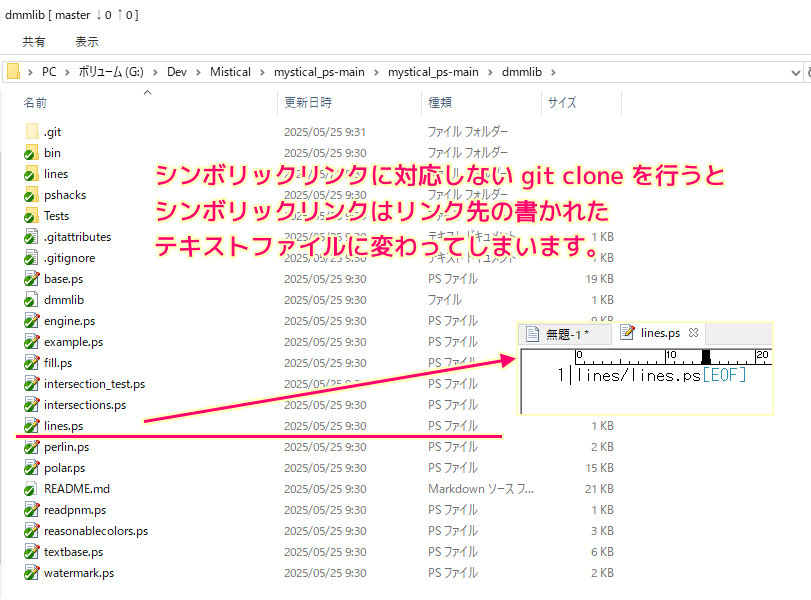Image resolution: width=811 pixels, height=600 pixels.
Task: Select the Tests folder icon
Action: (x=32, y=216)
